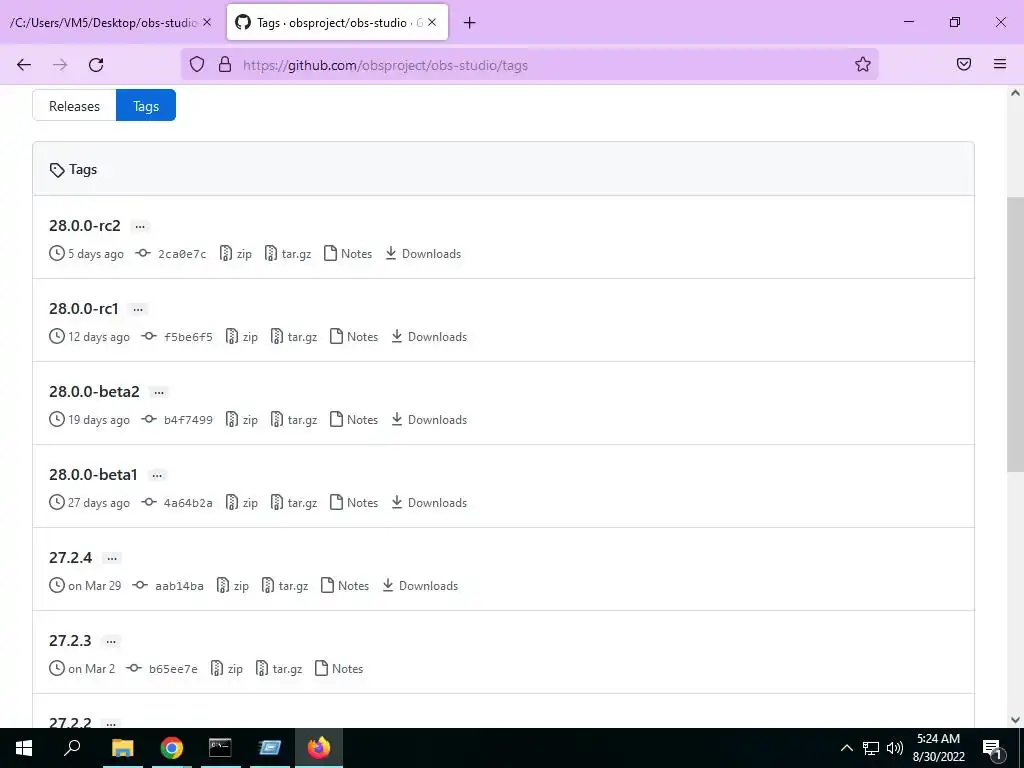Open the 28.0.0-beta1 tag

pos(93,474)
